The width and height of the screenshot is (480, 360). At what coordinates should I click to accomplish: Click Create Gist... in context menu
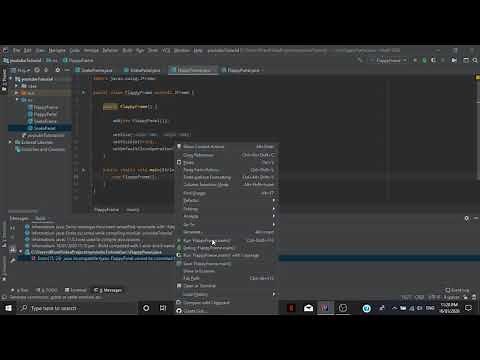click(227, 311)
